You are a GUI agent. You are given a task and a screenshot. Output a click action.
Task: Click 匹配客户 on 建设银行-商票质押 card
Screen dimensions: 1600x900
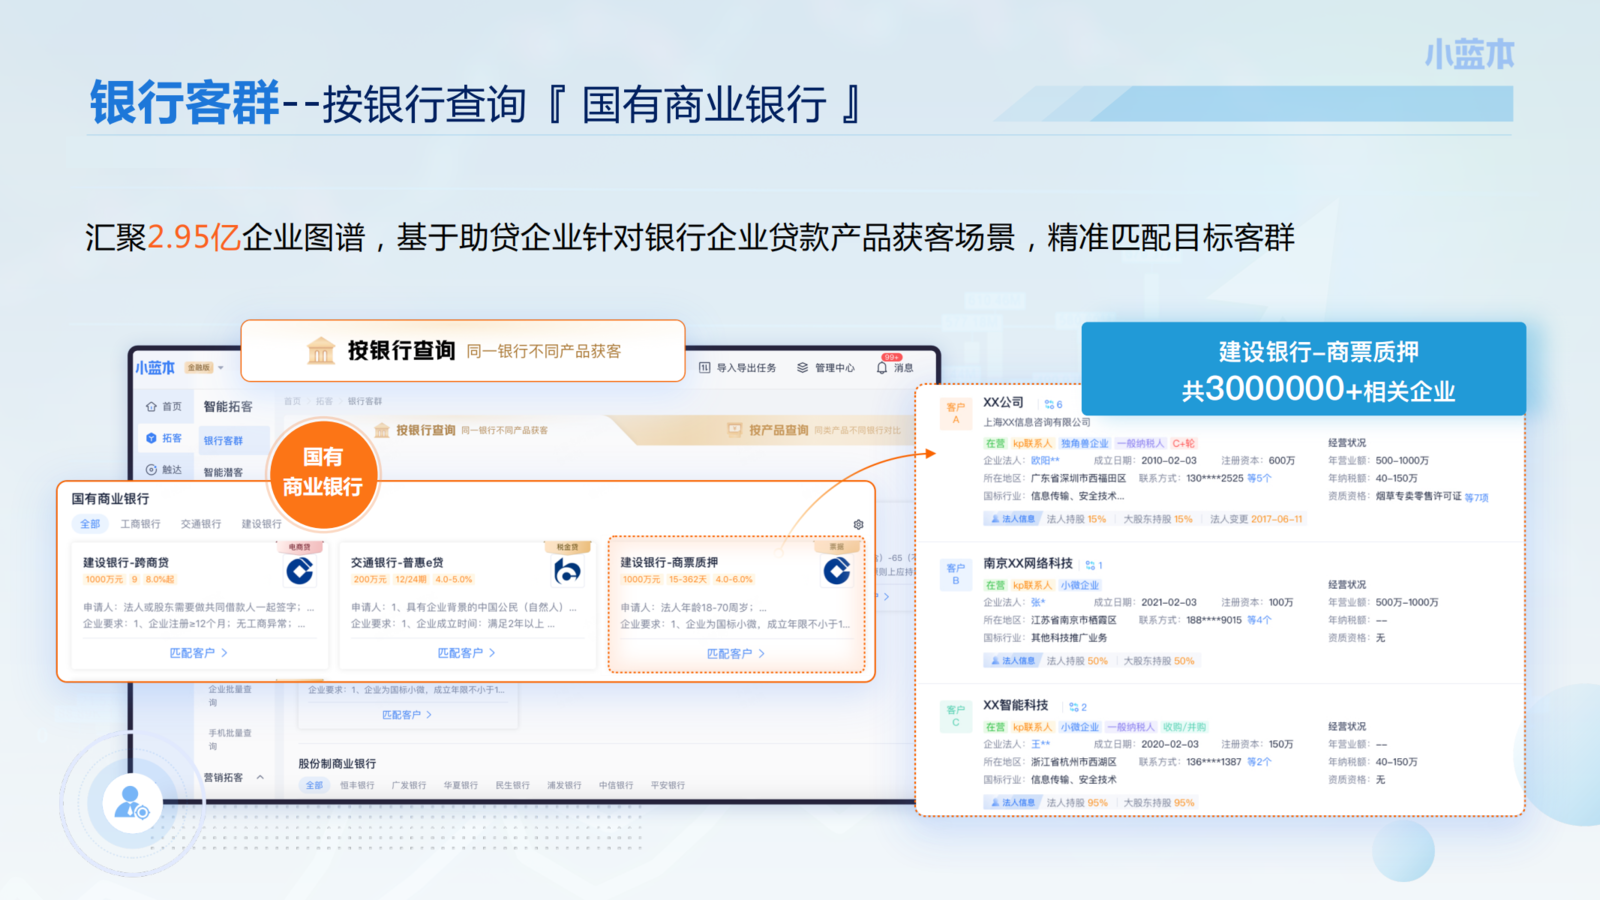(735, 653)
